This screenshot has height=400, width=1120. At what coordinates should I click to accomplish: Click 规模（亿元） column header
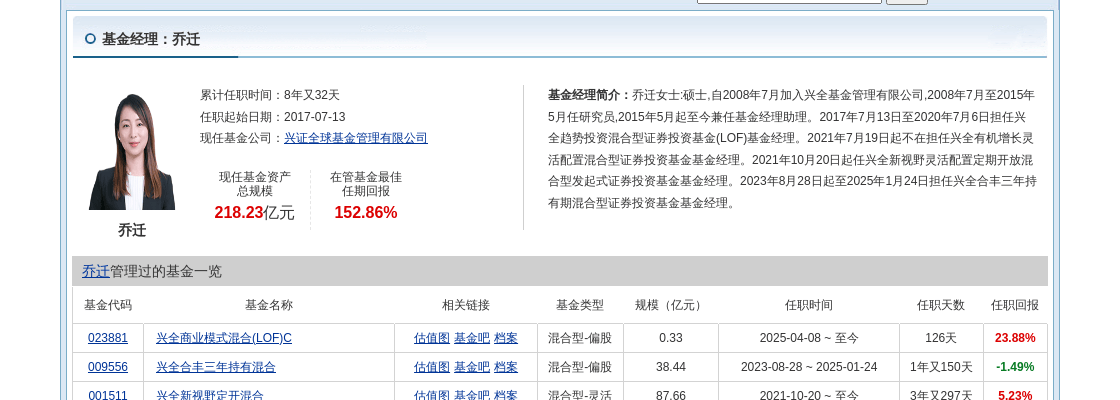[671, 305]
